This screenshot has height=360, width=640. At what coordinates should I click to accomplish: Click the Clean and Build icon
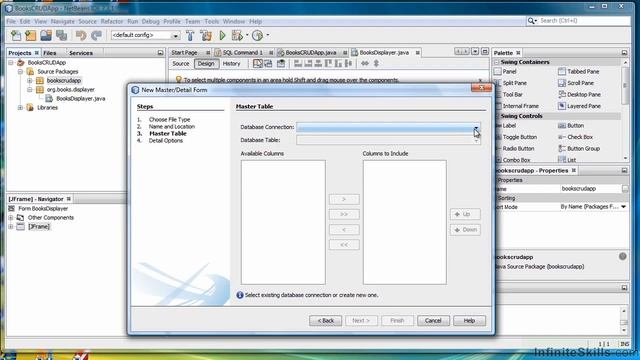pyautogui.click(x=206, y=36)
